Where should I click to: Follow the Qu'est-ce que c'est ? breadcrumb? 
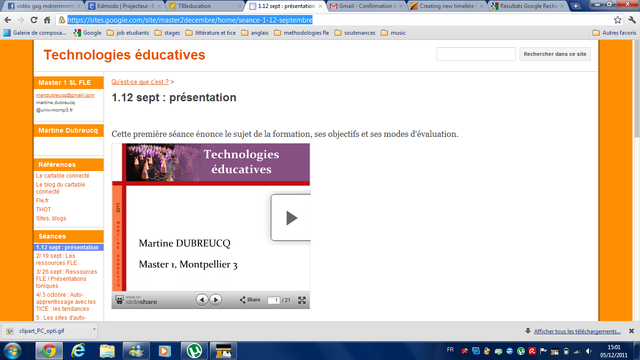(x=140, y=82)
